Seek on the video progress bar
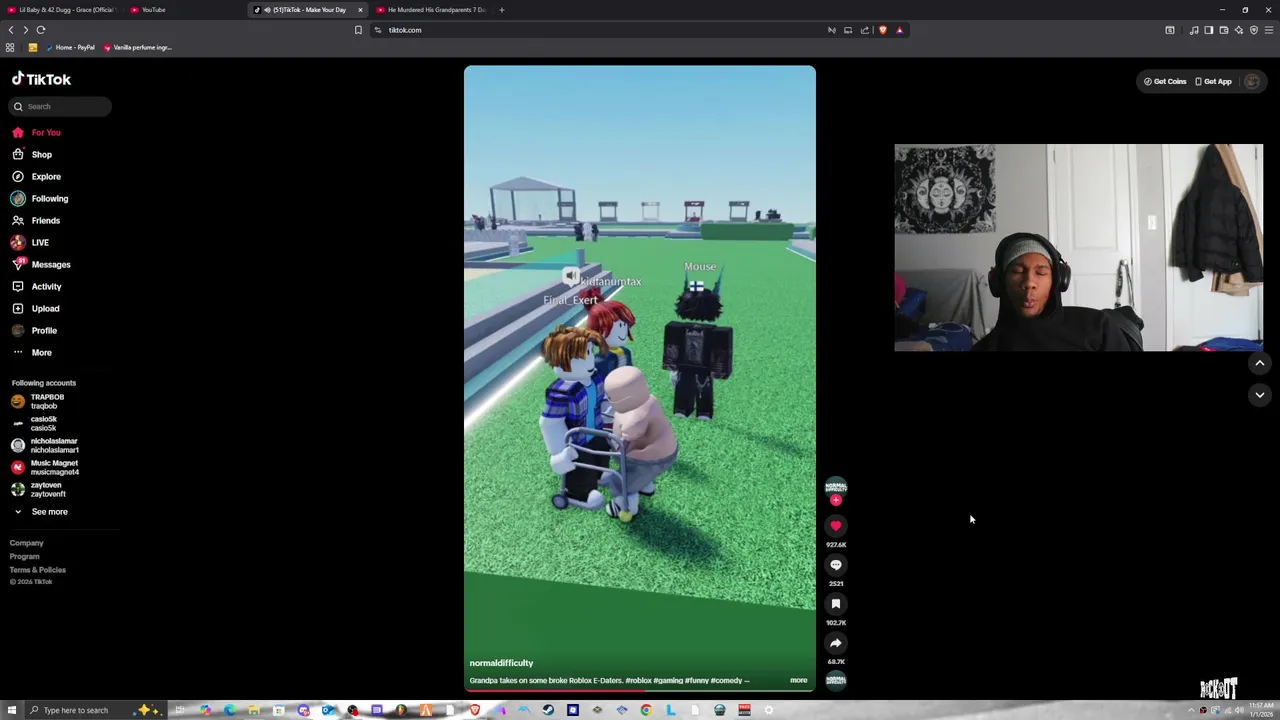This screenshot has height=720, width=1280. coord(640,690)
